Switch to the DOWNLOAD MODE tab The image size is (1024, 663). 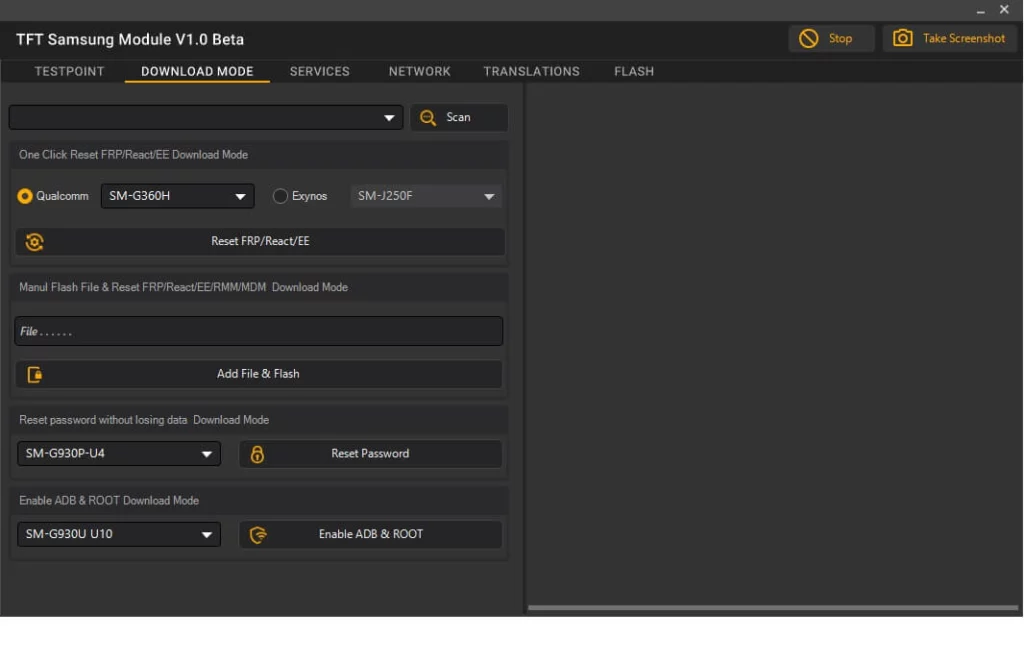pyautogui.click(x=197, y=71)
